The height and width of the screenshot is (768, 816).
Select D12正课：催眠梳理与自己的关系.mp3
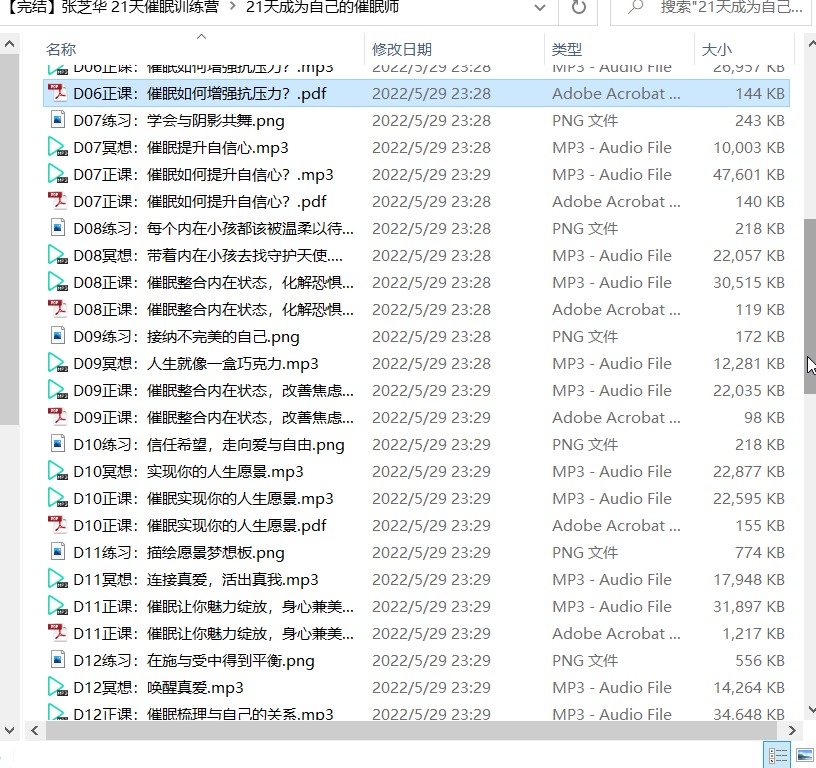[x=416, y=712]
